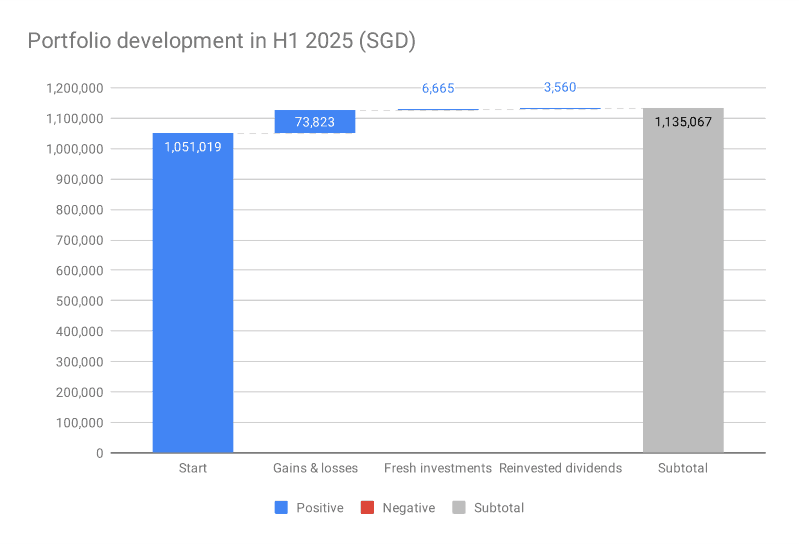Click the 73,823 data label
This screenshot has height=544, width=799.
click(x=315, y=123)
